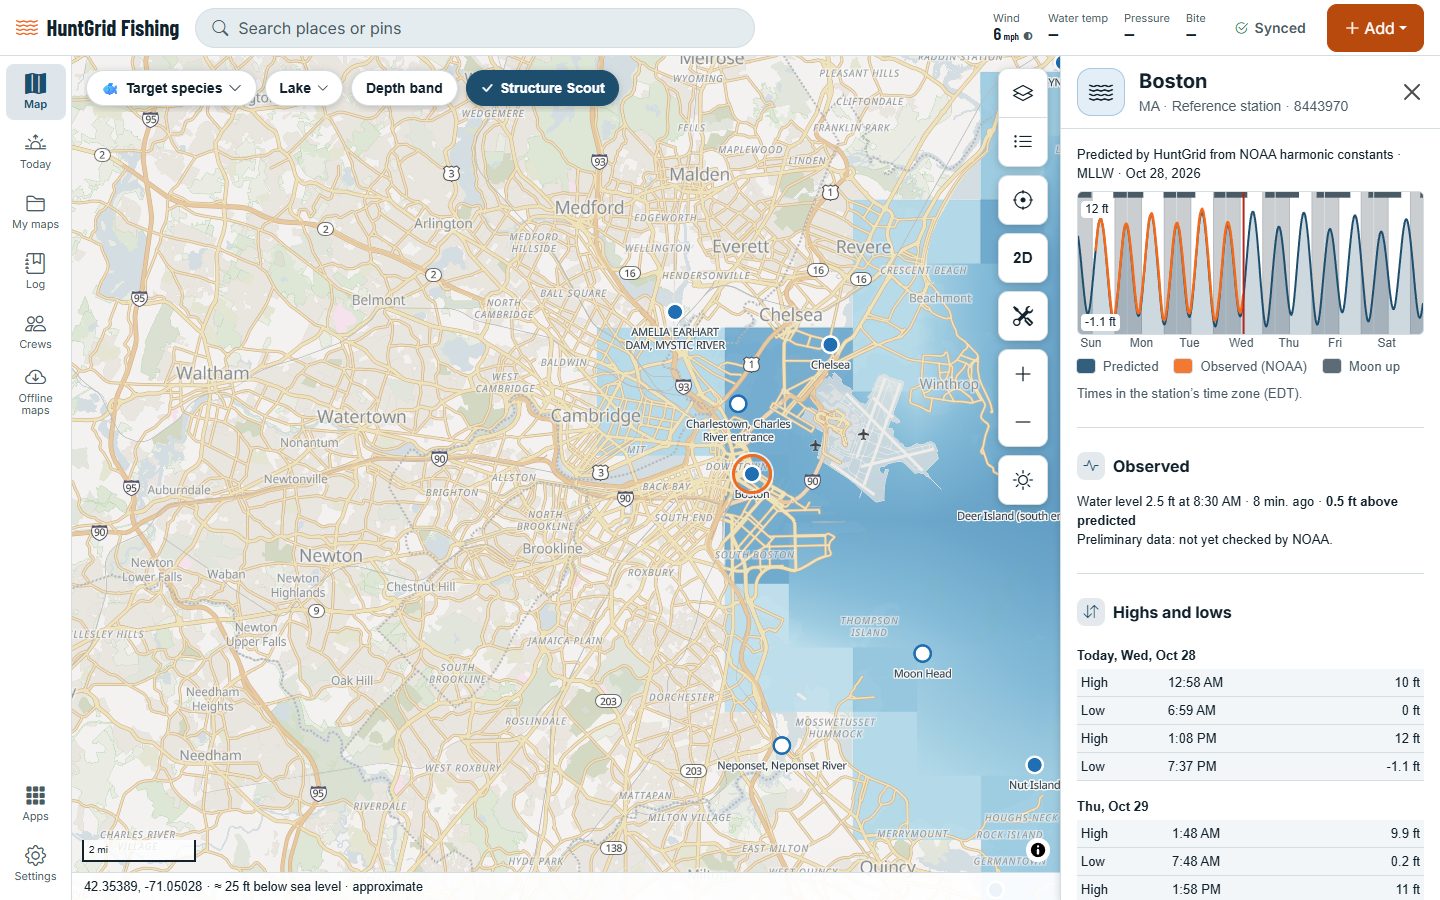Toggle Predicted series in legend
The width and height of the screenshot is (1440, 900).
1118,367
